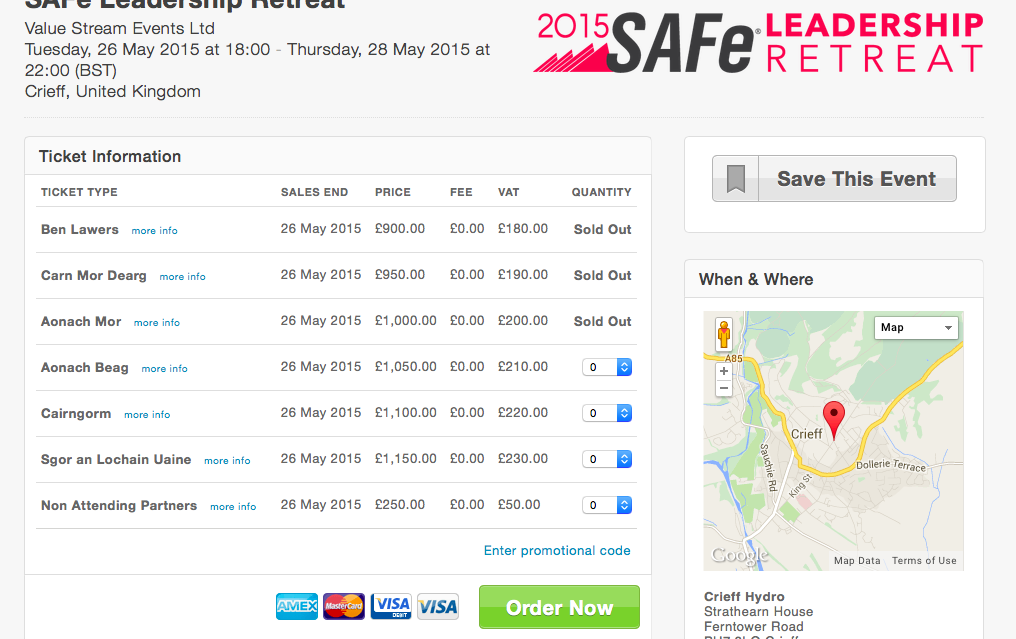1016x639 pixels.
Task: Click the Aonach Beag ticket name
Action: (x=85, y=367)
